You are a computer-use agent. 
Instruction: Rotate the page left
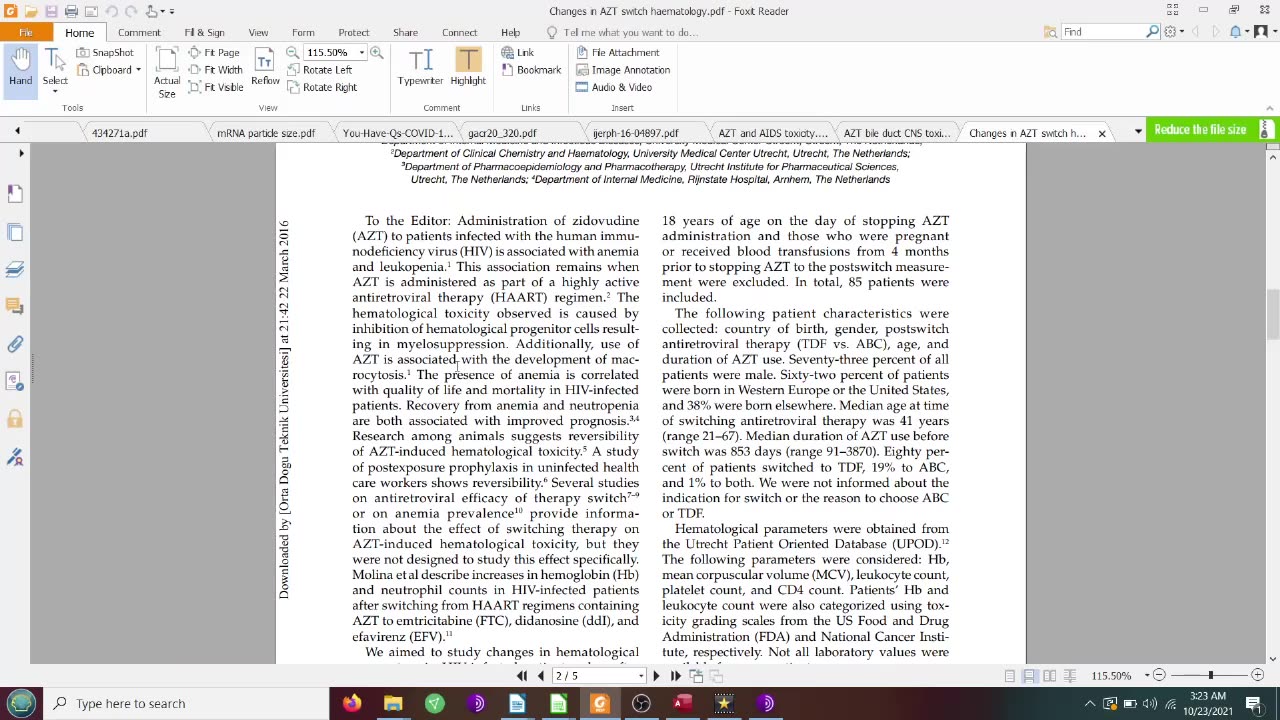(319, 70)
